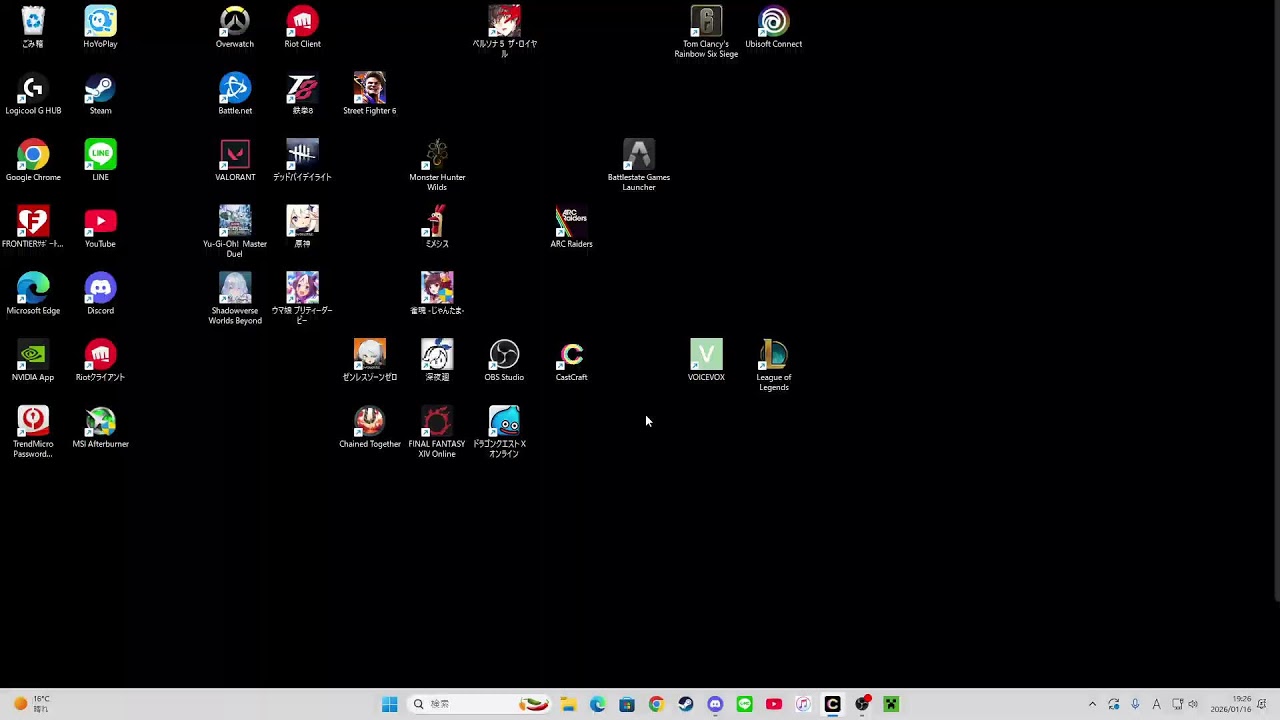Select the Riot Client icon in Japanese (Riotクライアント)
The height and width of the screenshot is (720, 1280).
(100, 361)
